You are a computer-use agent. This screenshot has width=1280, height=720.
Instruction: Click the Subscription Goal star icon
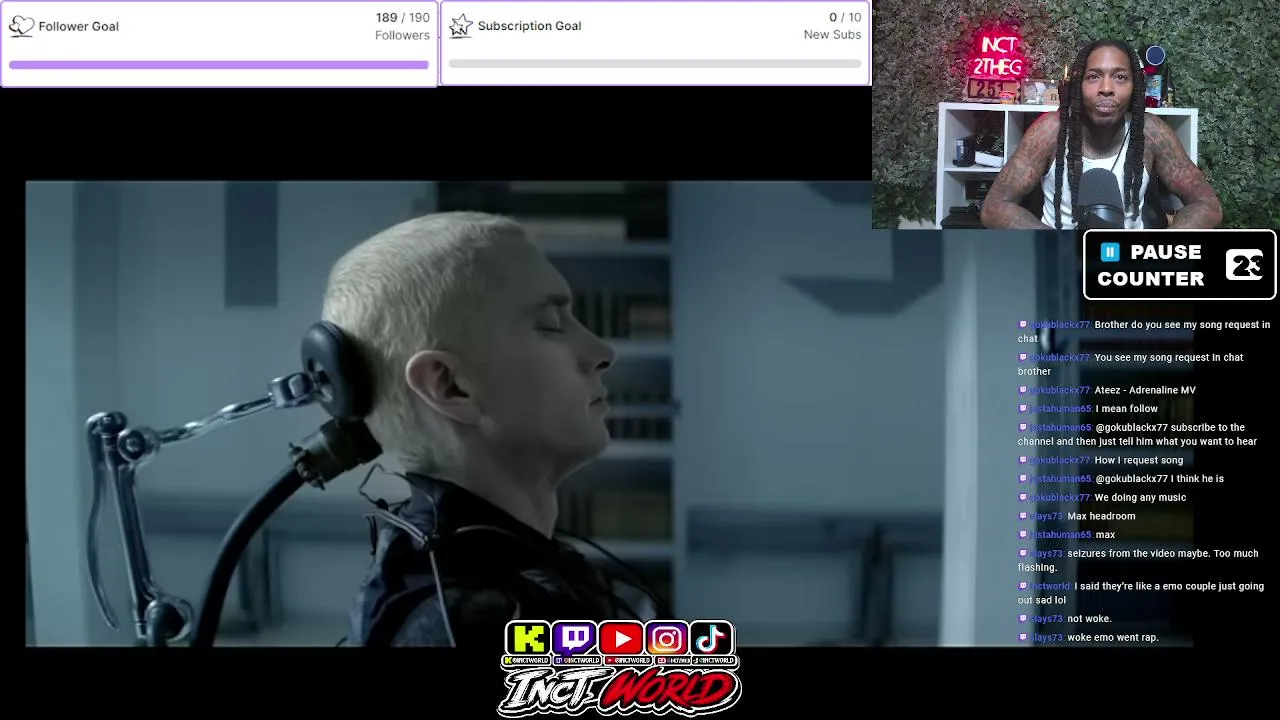[x=460, y=26]
